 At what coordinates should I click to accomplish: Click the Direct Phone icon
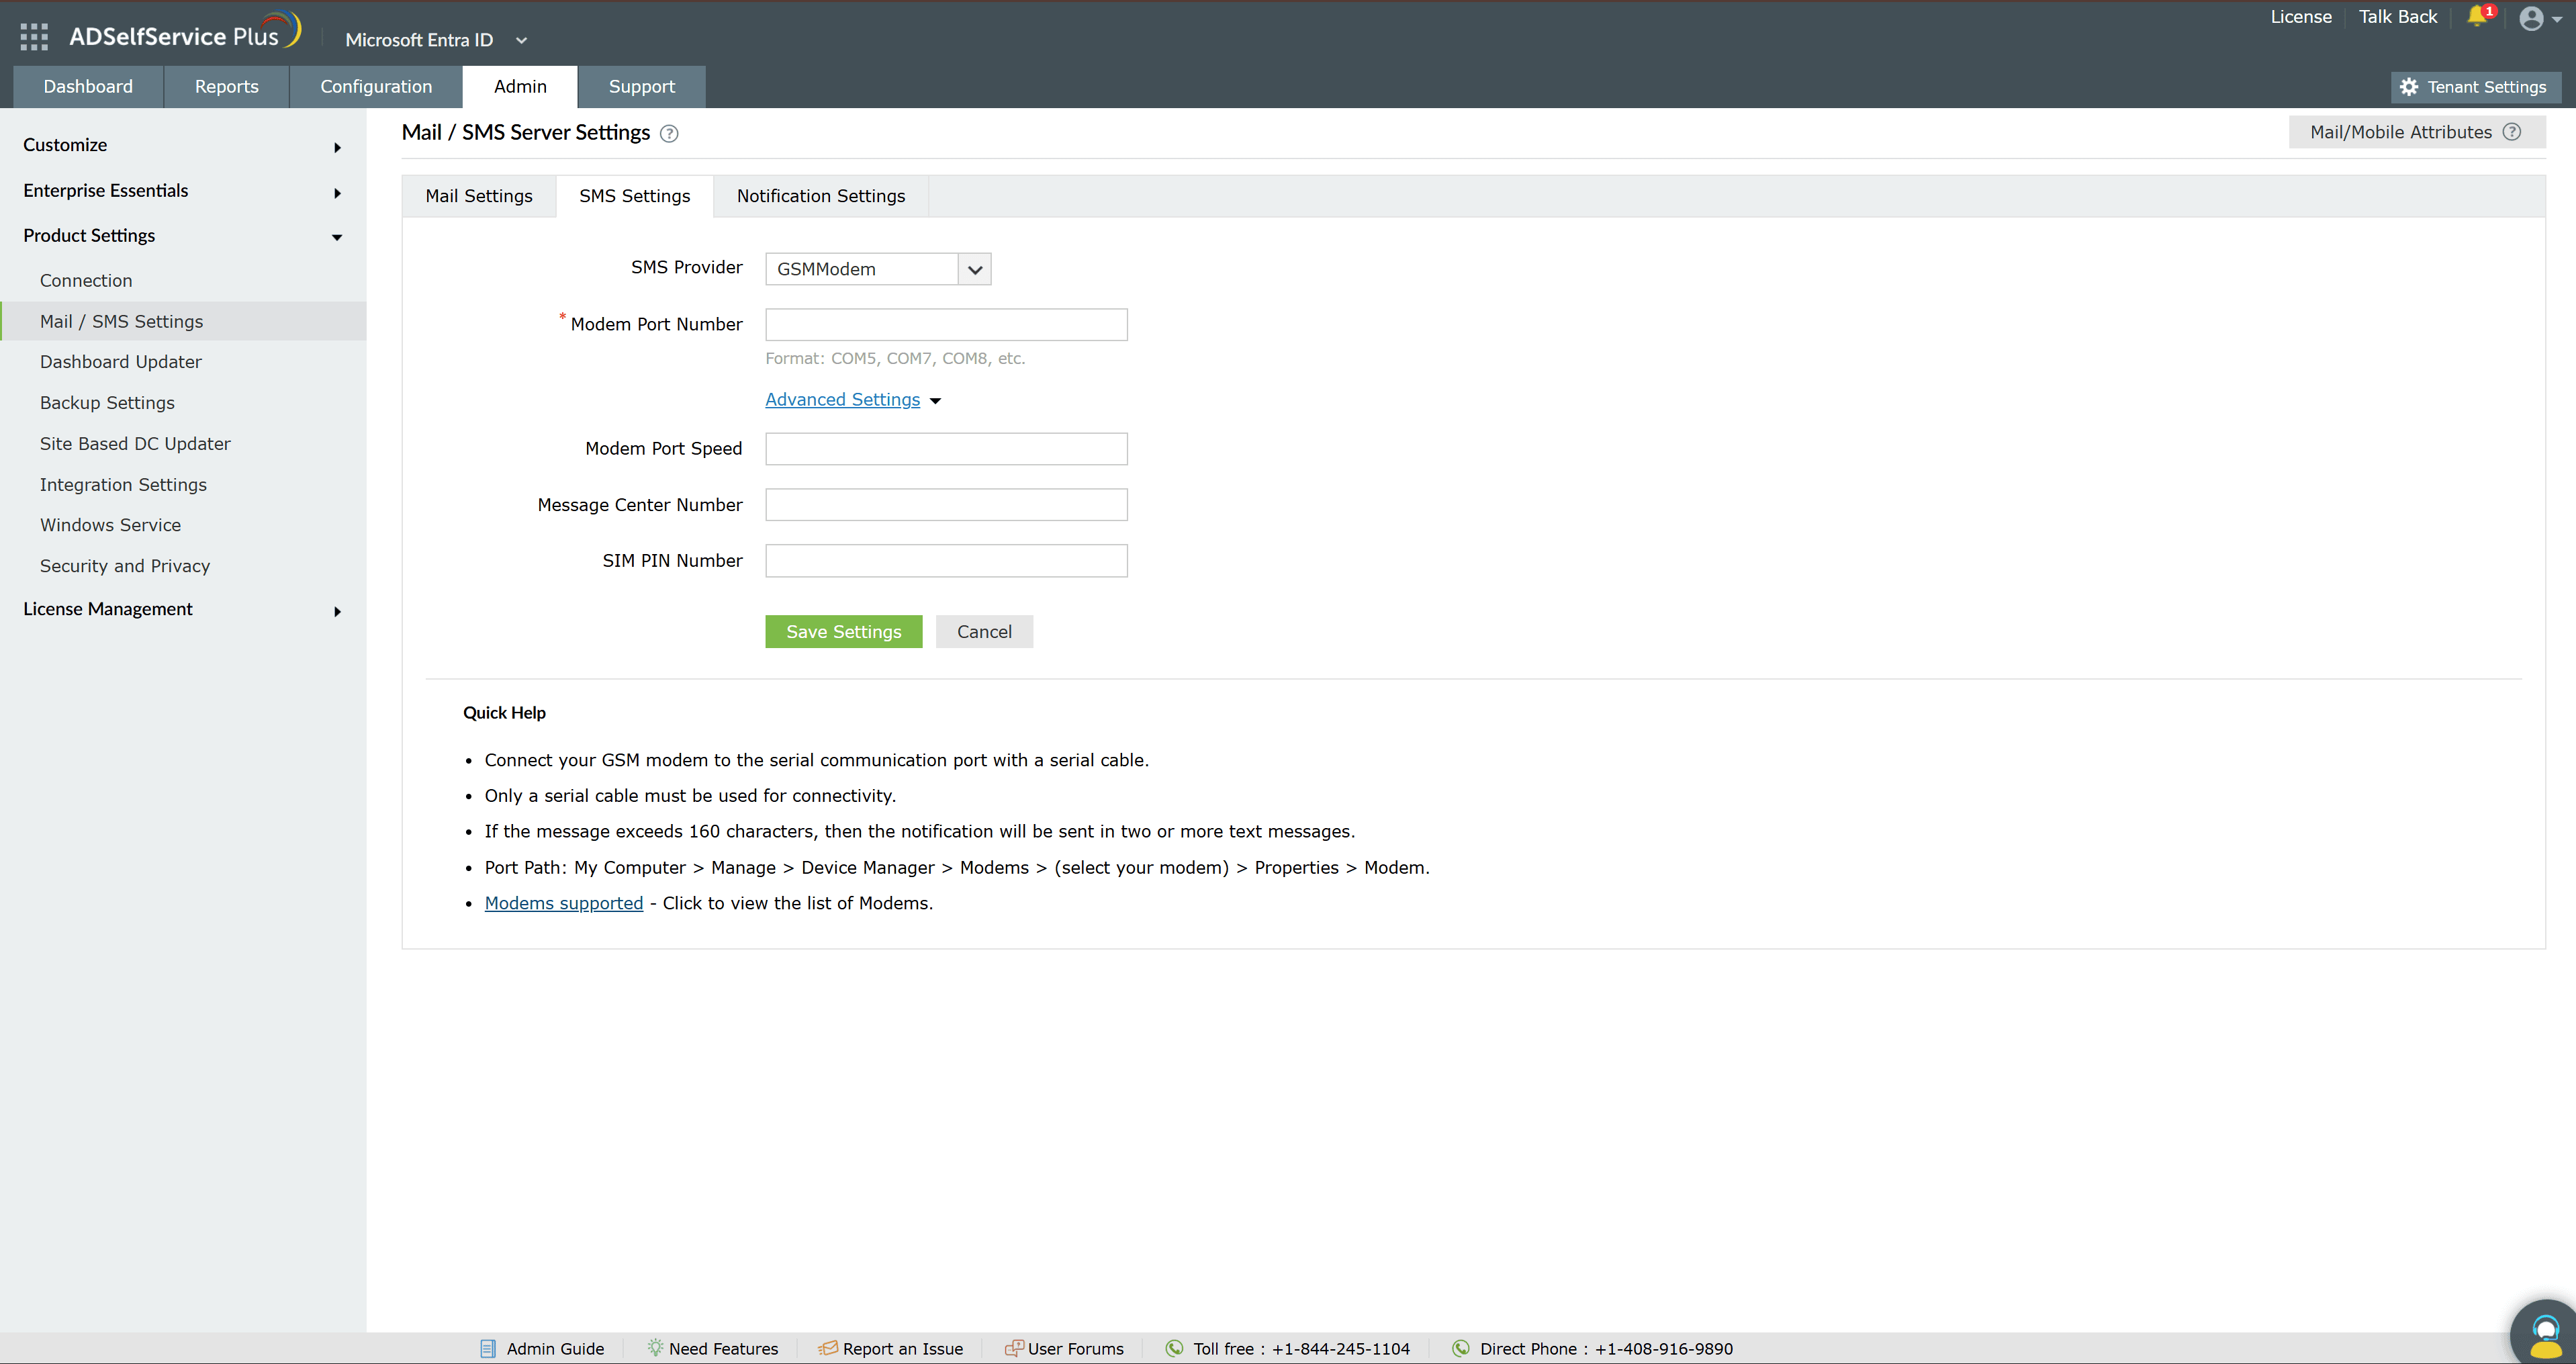(1461, 1348)
